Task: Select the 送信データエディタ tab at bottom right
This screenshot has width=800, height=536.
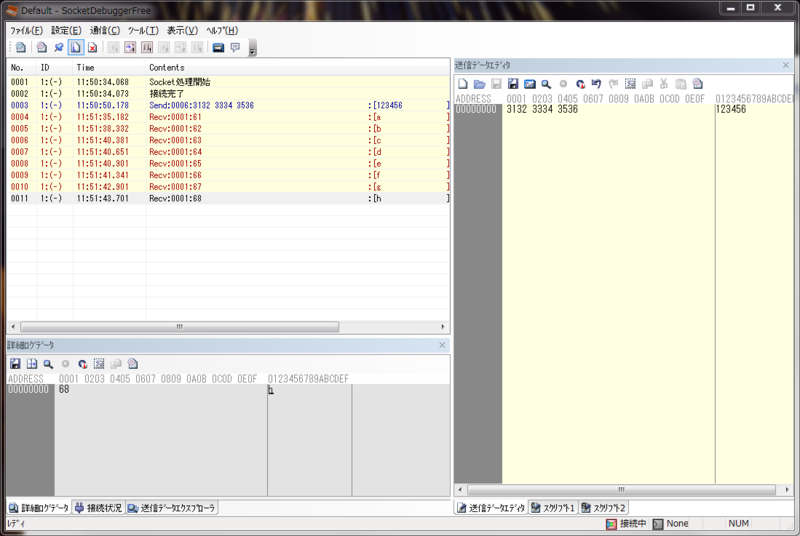Action: (491, 508)
